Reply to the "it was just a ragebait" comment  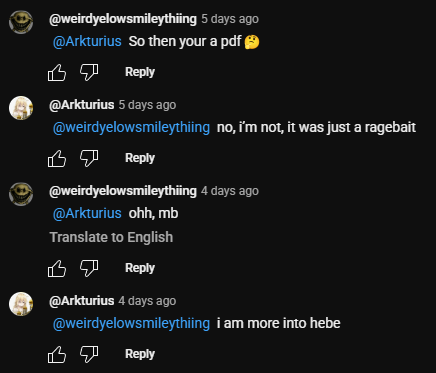click(x=140, y=158)
